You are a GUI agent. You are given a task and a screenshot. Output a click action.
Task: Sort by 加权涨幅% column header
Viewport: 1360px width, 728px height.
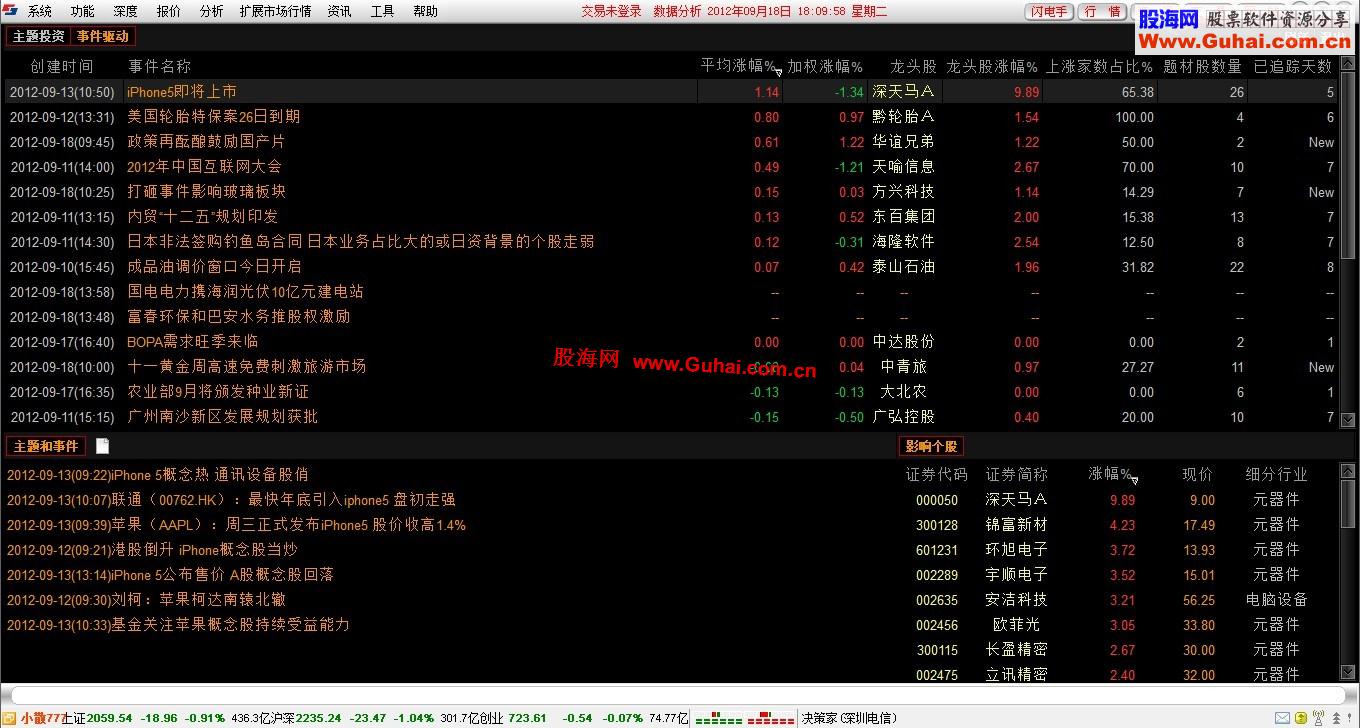click(x=824, y=66)
